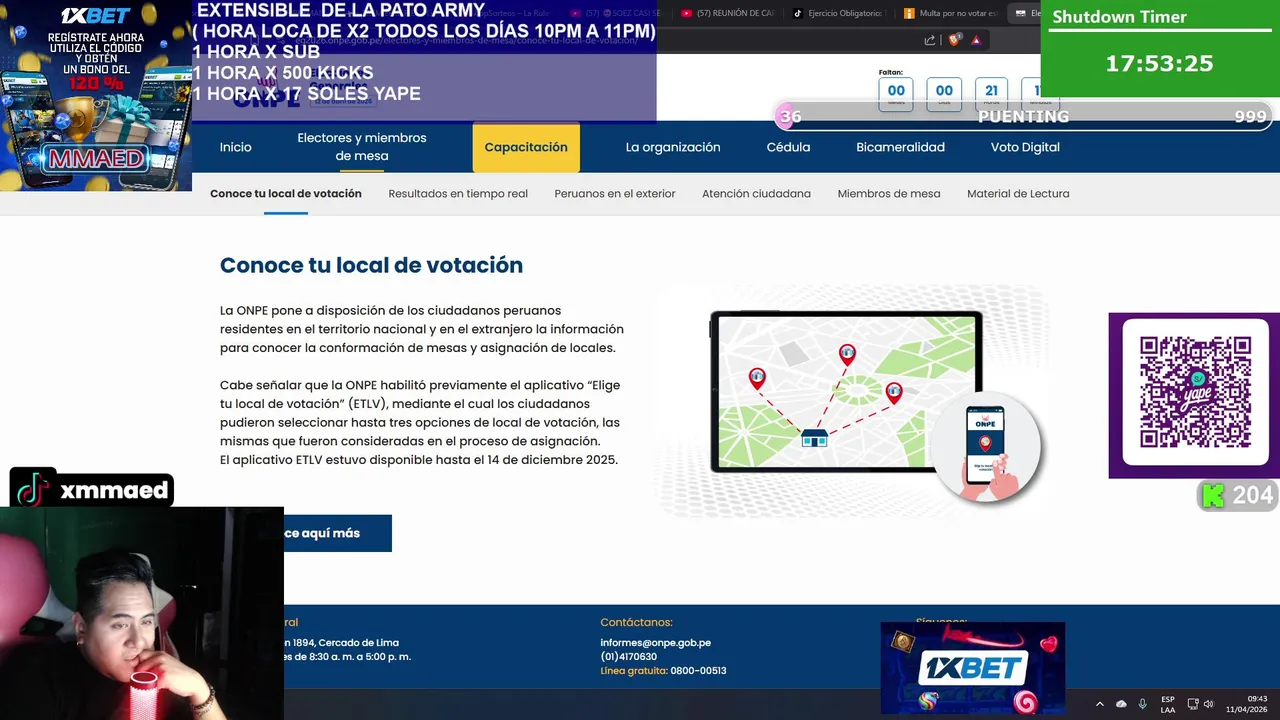Open La organización menu item
Screen dimensions: 1280x720
[673, 147]
